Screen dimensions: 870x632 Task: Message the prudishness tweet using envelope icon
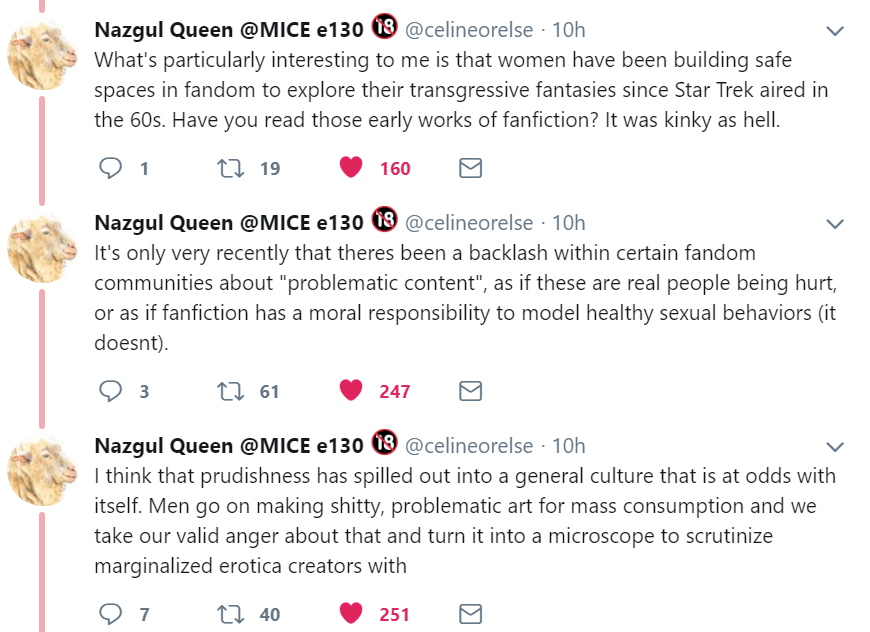click(x=470, y=614)
